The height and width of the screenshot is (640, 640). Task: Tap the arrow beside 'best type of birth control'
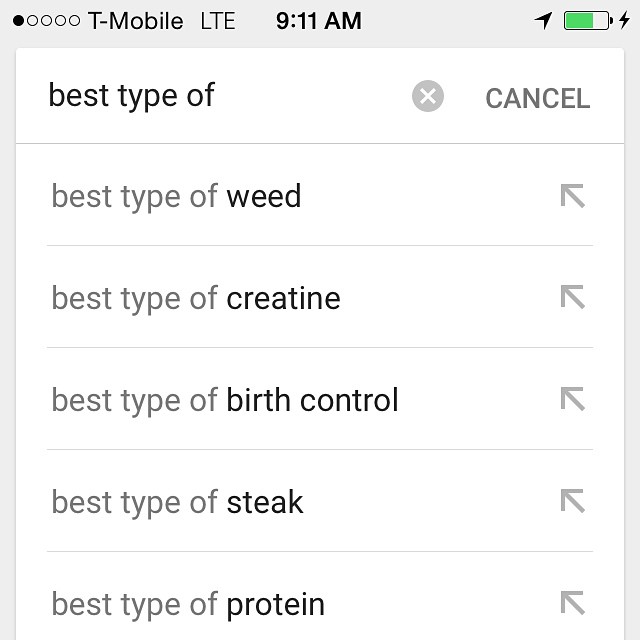click(x=572, y=400)
